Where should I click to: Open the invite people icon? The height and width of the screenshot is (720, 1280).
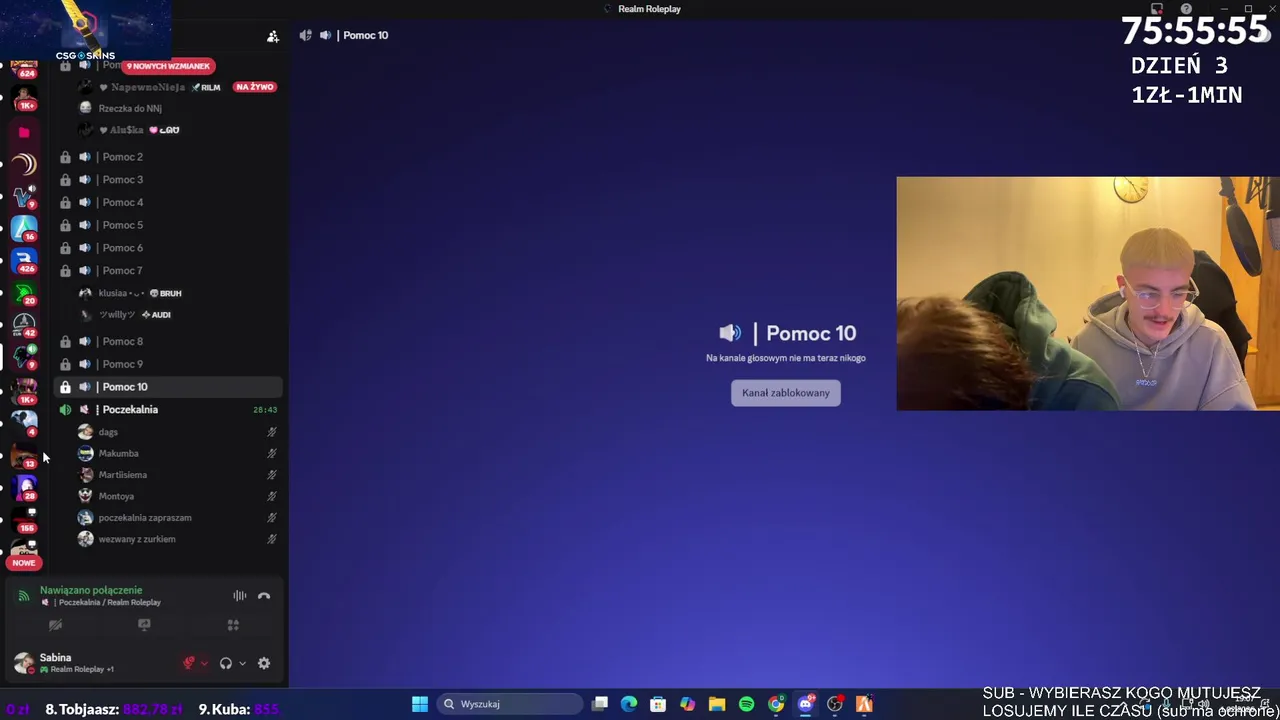click(273, 36)
